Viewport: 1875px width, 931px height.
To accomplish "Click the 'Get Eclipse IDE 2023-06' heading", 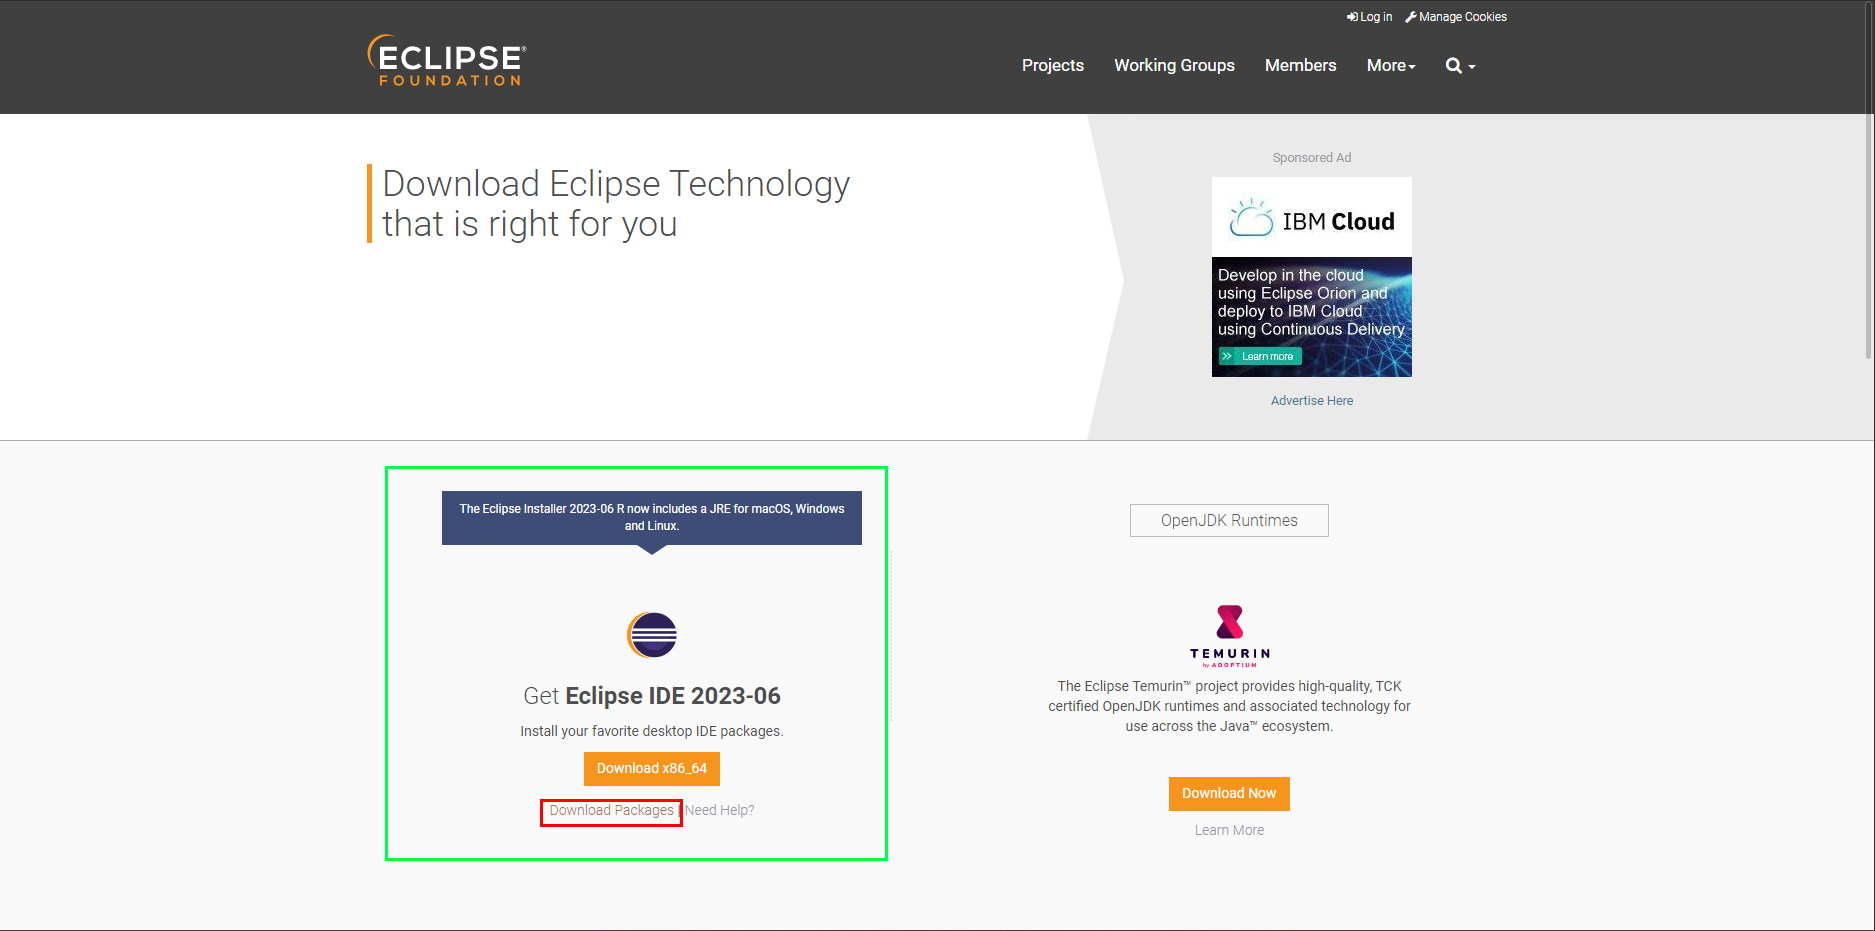I will click(x=652, y=696).
